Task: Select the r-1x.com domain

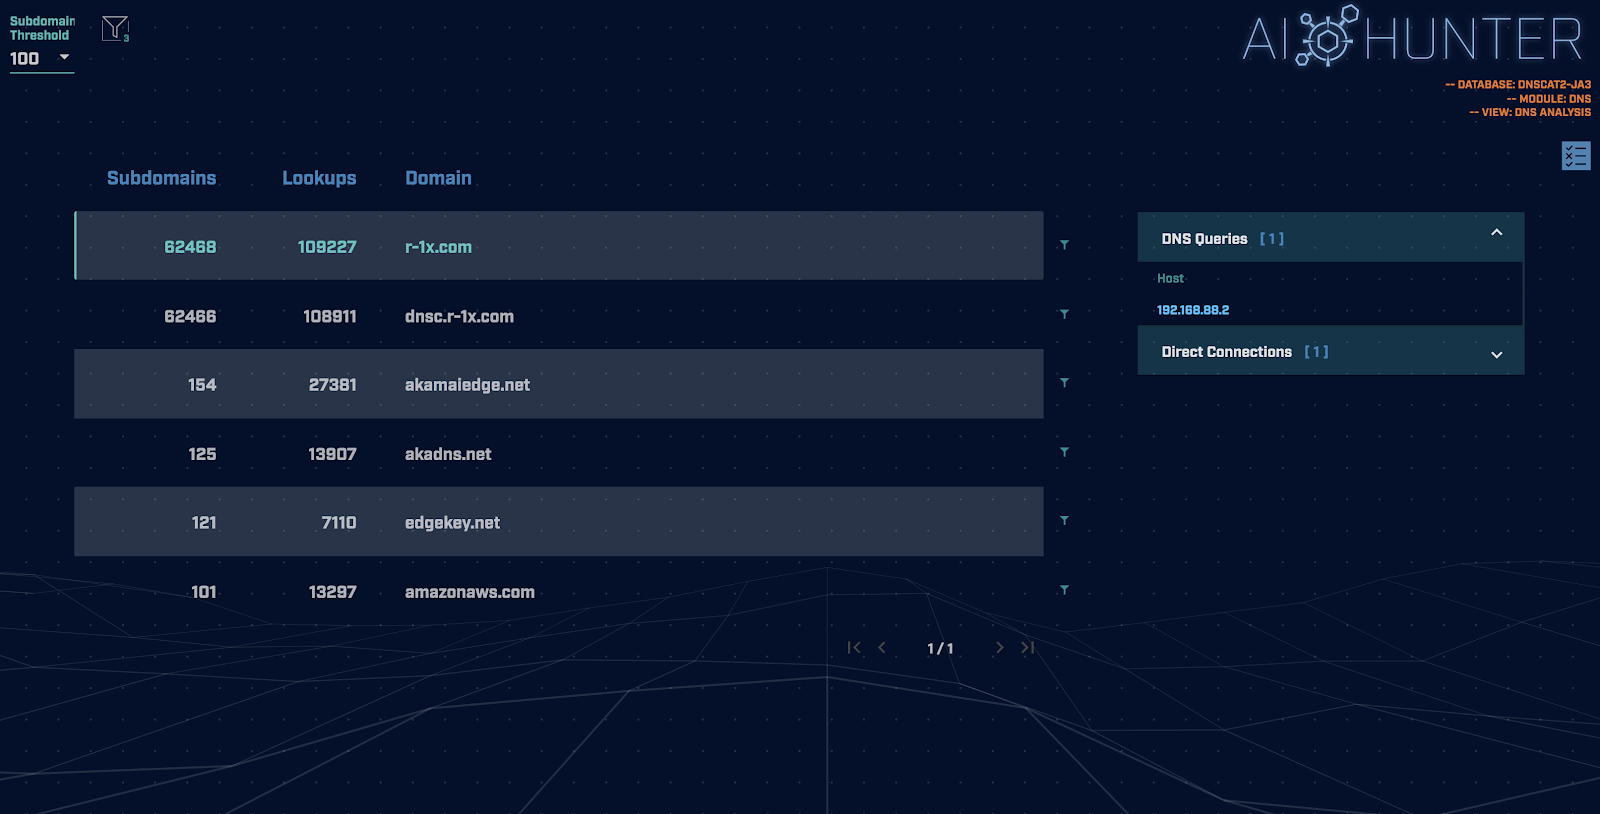Action: [x=438, y=247]
